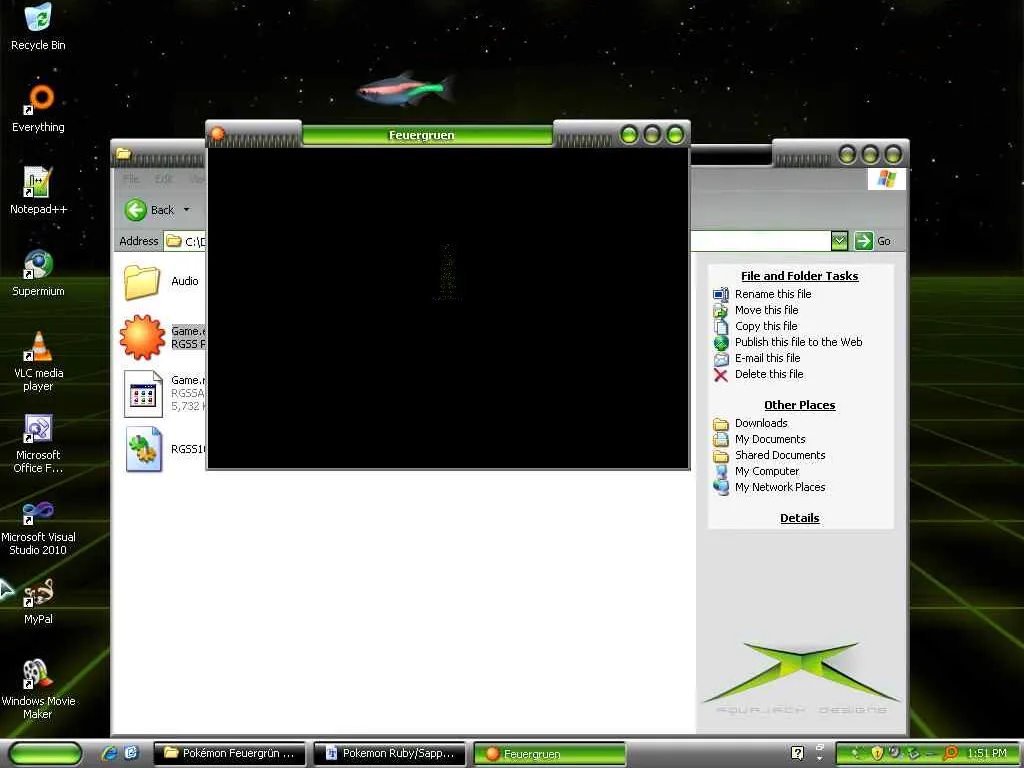Switch to Feuergruen taskbar button
Screen dimensions: 1024x768
[x=549, y=754]
